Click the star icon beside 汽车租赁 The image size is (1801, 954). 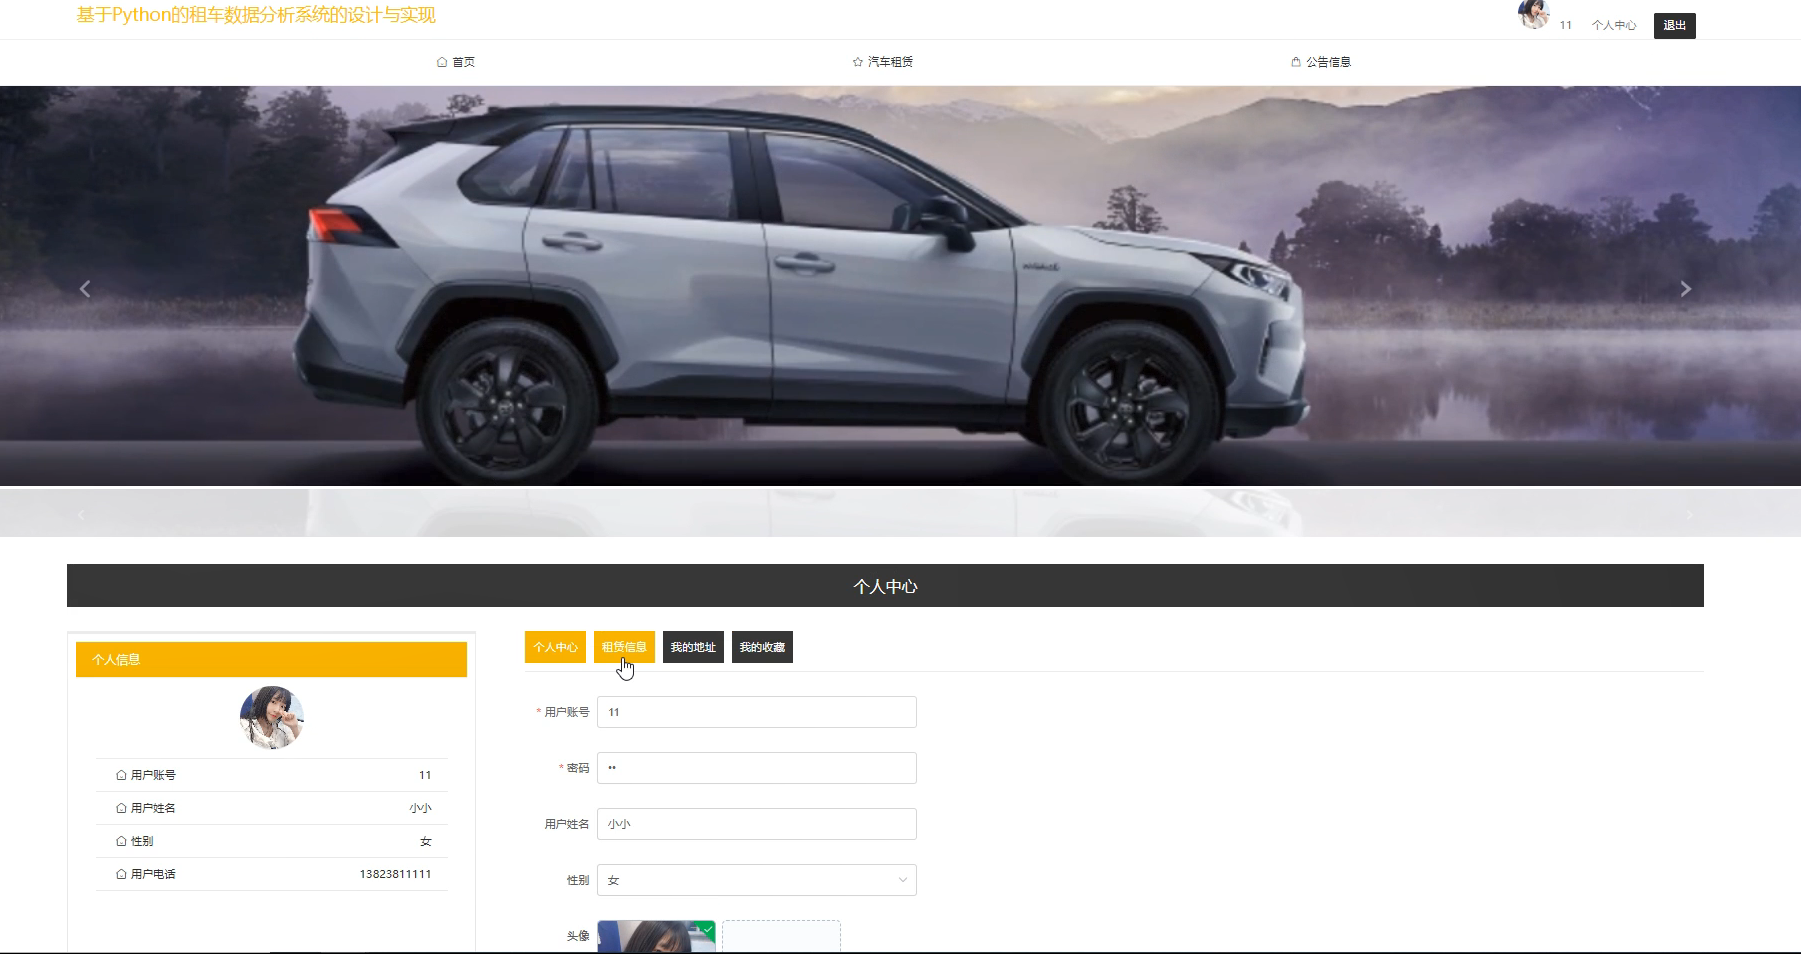coord(858,62)
